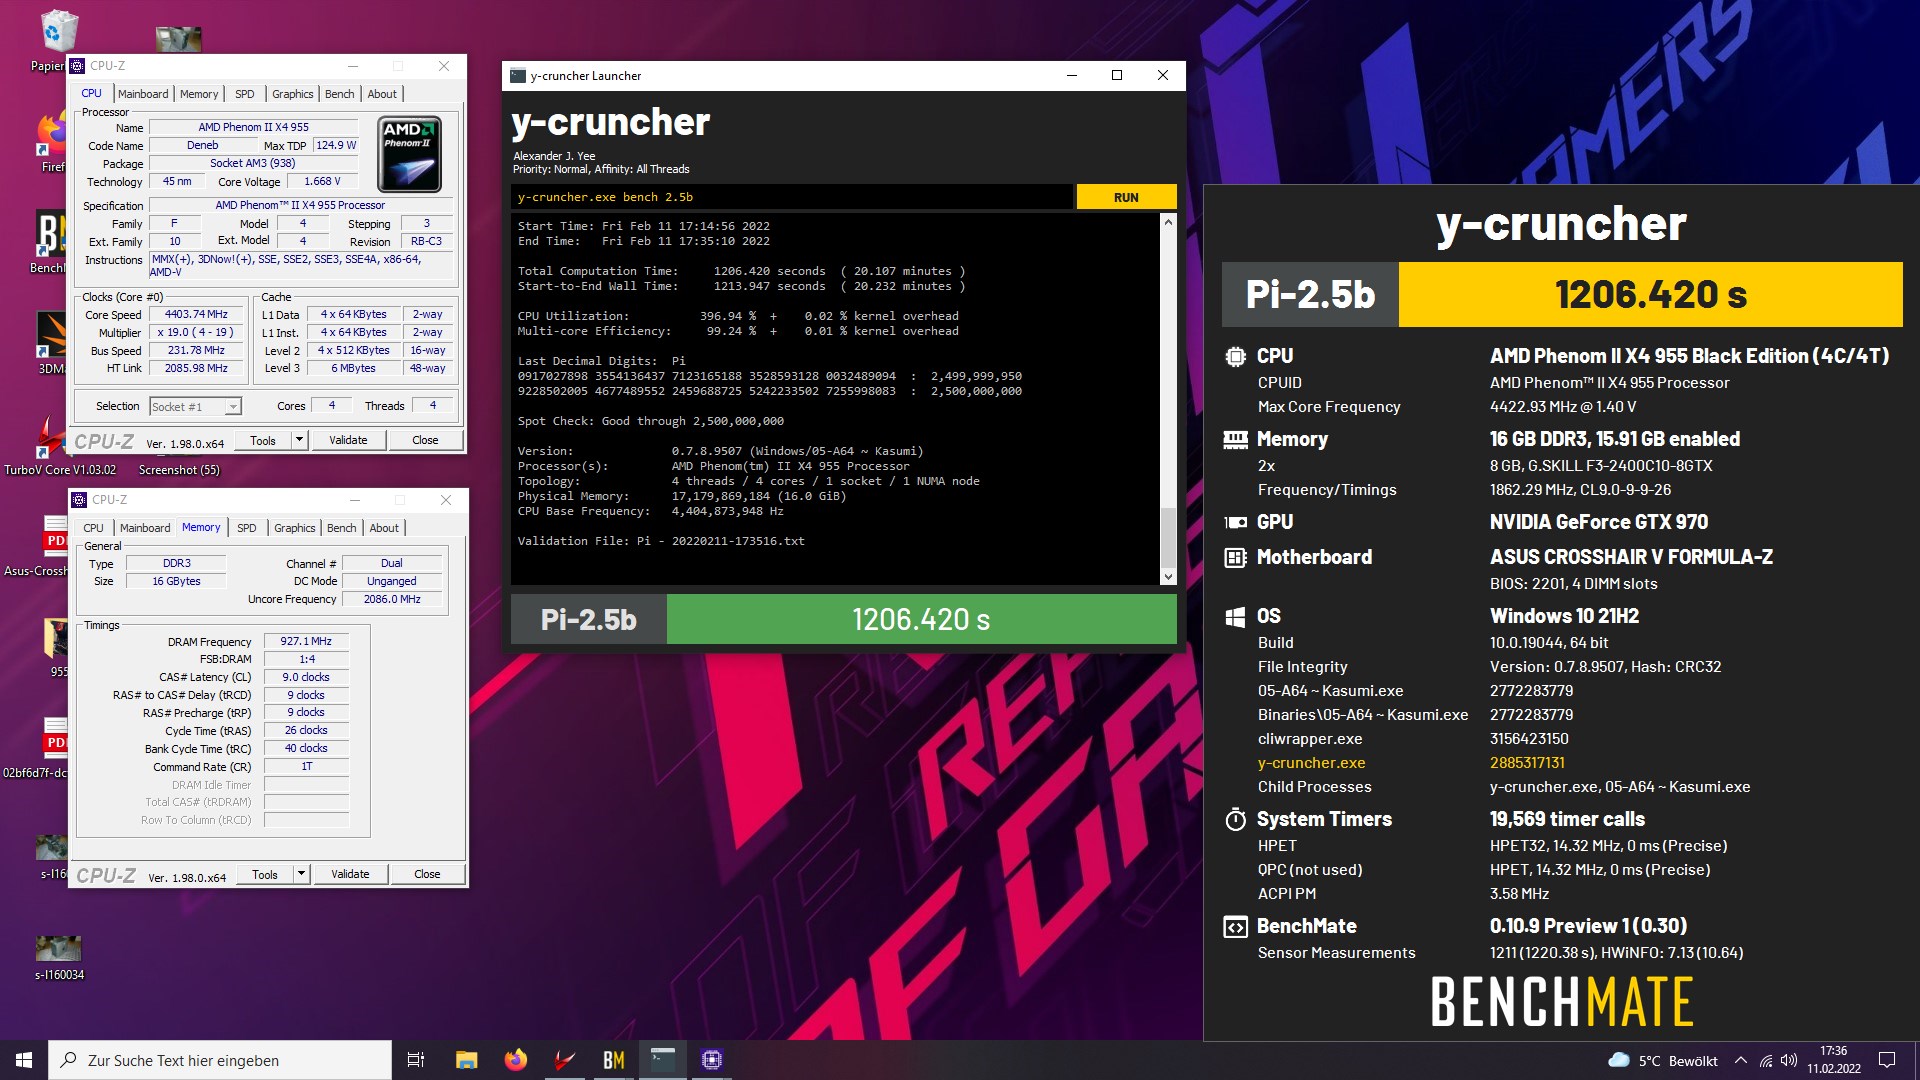The image size is (1920, 1080).
Task: Click the taskbar clock showing 17:36
Action: (1833, 1060)
